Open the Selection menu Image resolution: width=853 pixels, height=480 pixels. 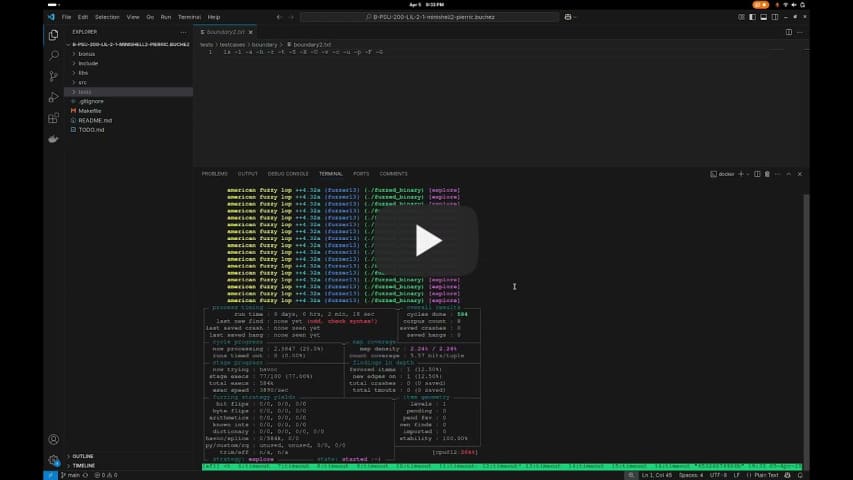(107, 17)
